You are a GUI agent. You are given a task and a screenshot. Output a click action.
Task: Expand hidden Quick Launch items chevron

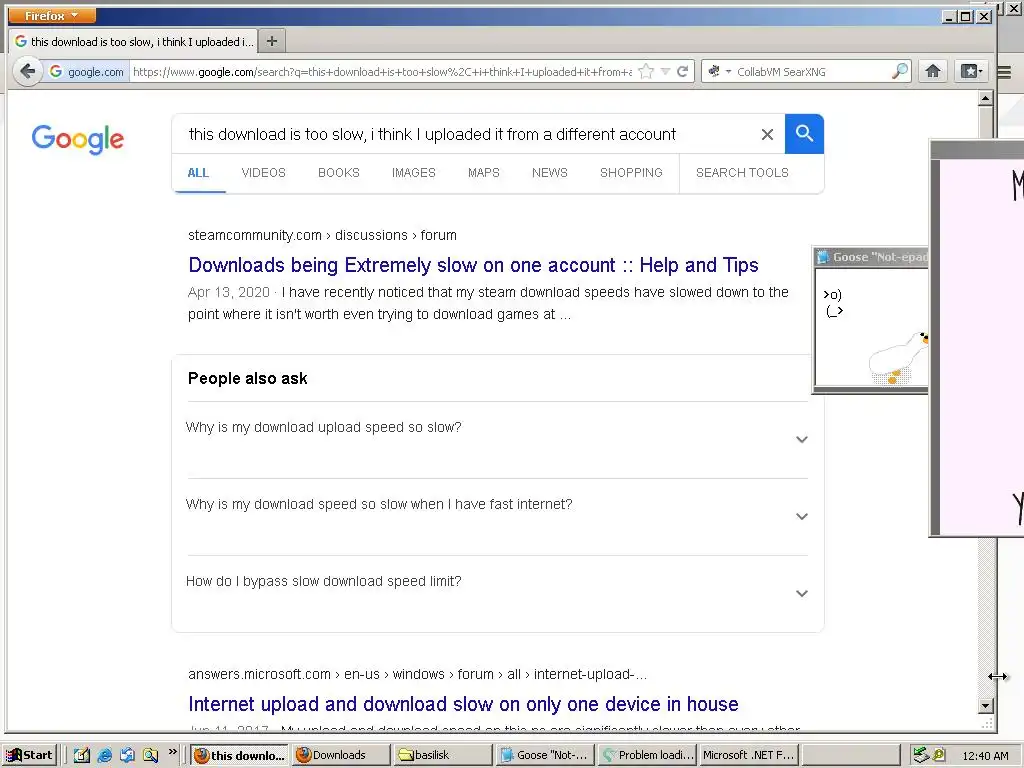(172, 752)
